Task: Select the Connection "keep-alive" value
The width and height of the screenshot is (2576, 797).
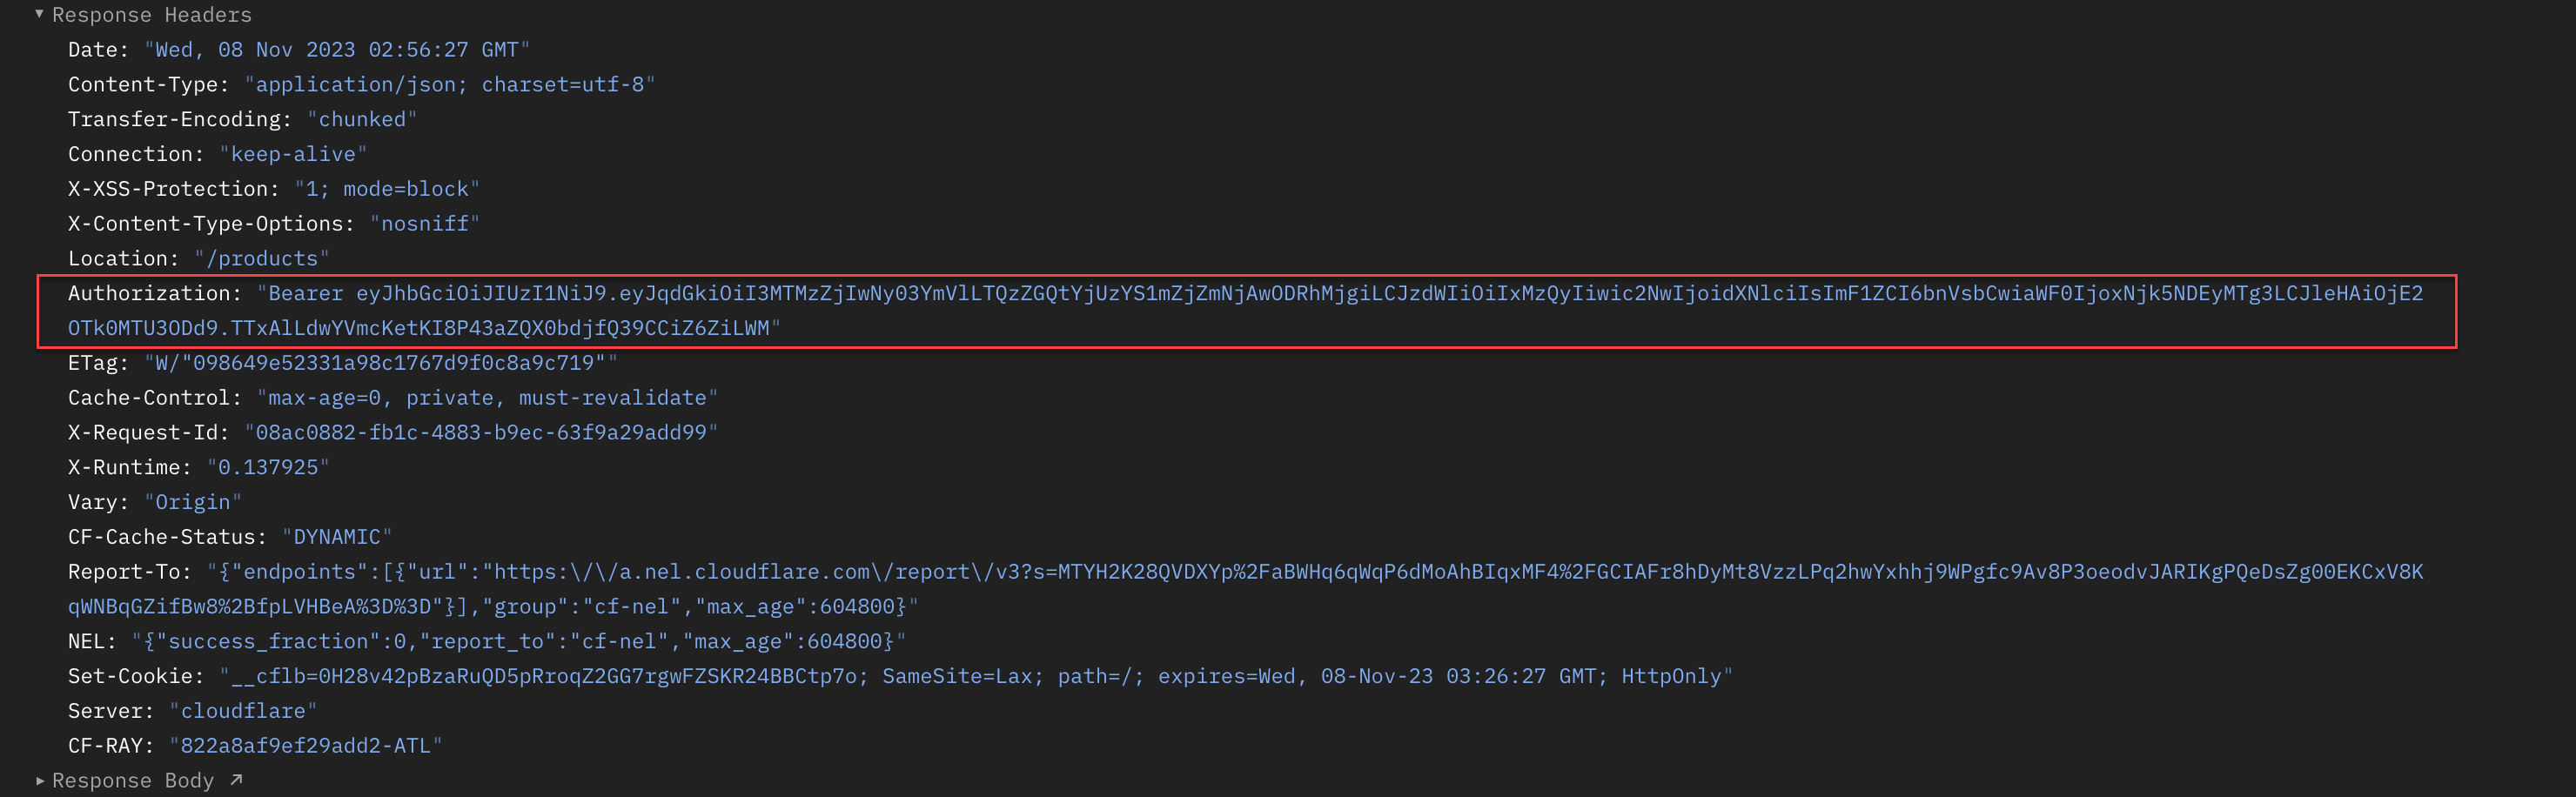Action: [293, 155]
